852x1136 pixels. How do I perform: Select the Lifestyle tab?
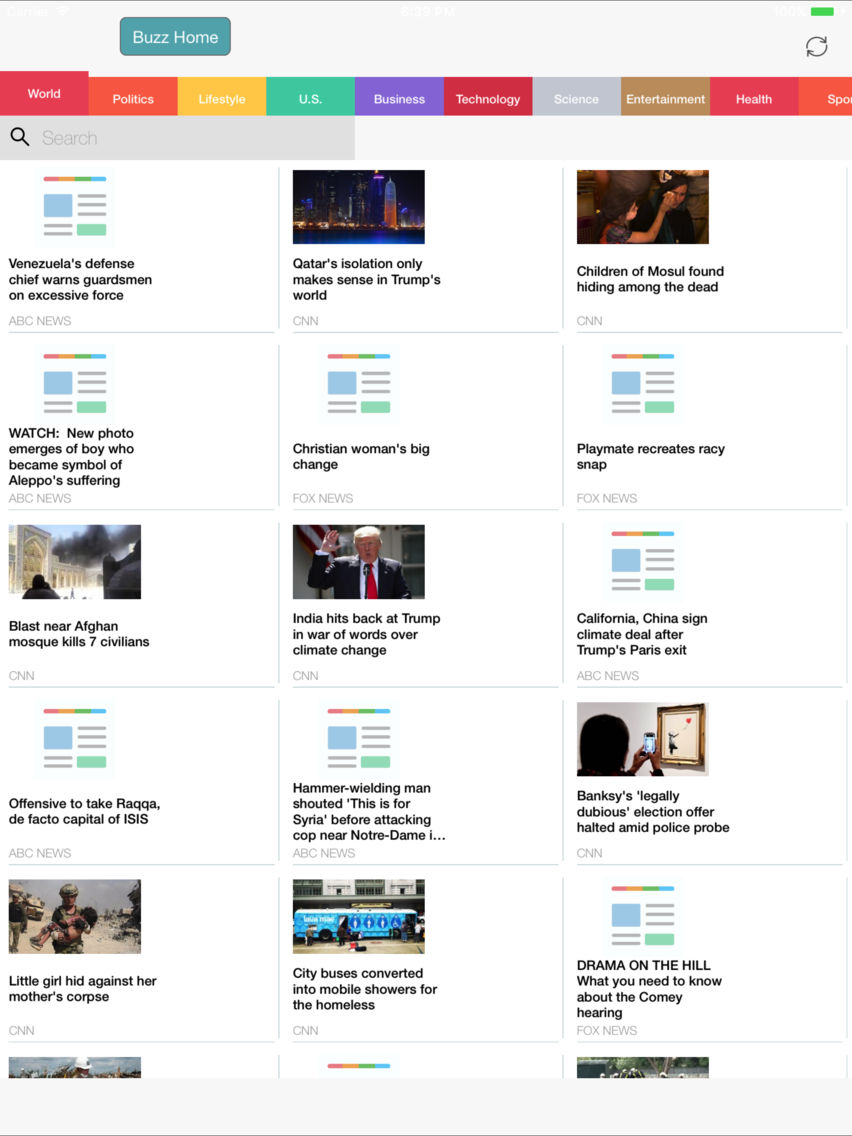[x=222, y=98]
